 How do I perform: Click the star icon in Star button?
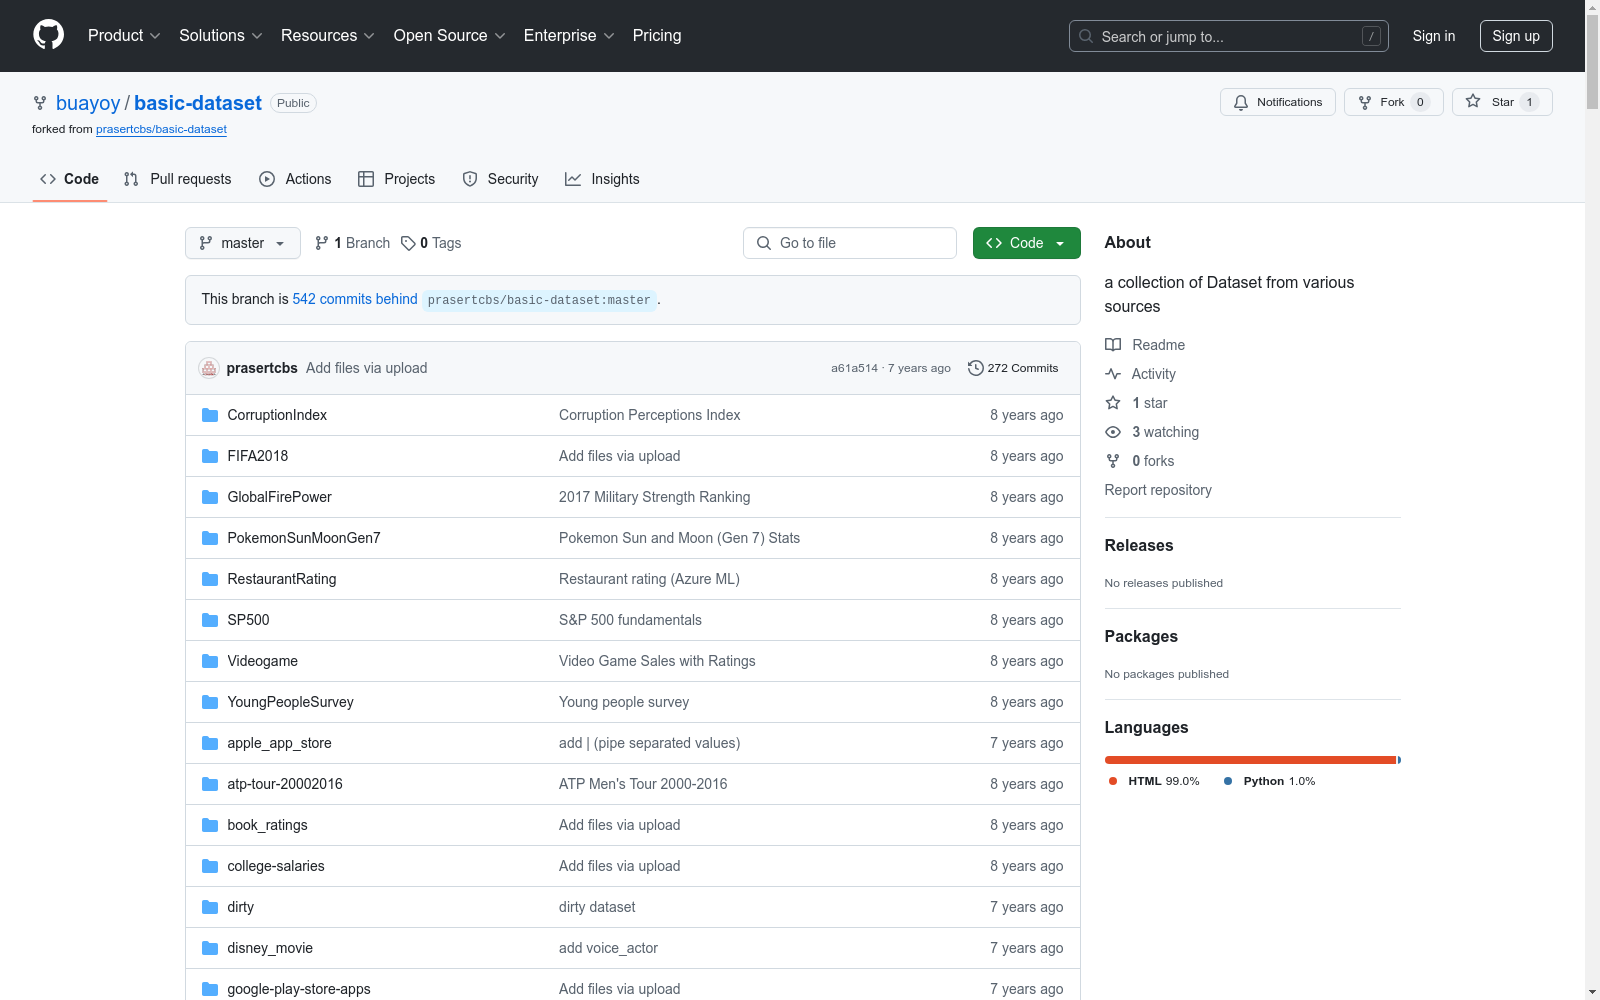coord(1473,101)
